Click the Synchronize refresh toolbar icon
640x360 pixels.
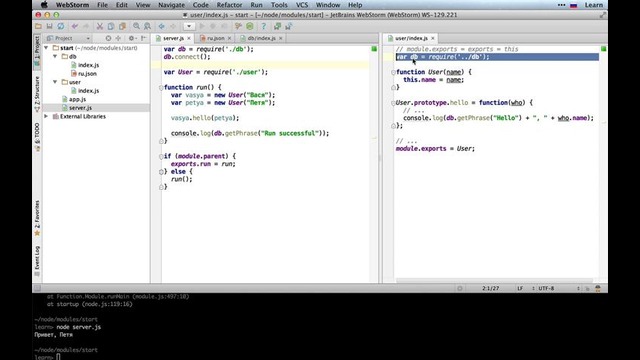pyautogui.click(x=60, y=26)
